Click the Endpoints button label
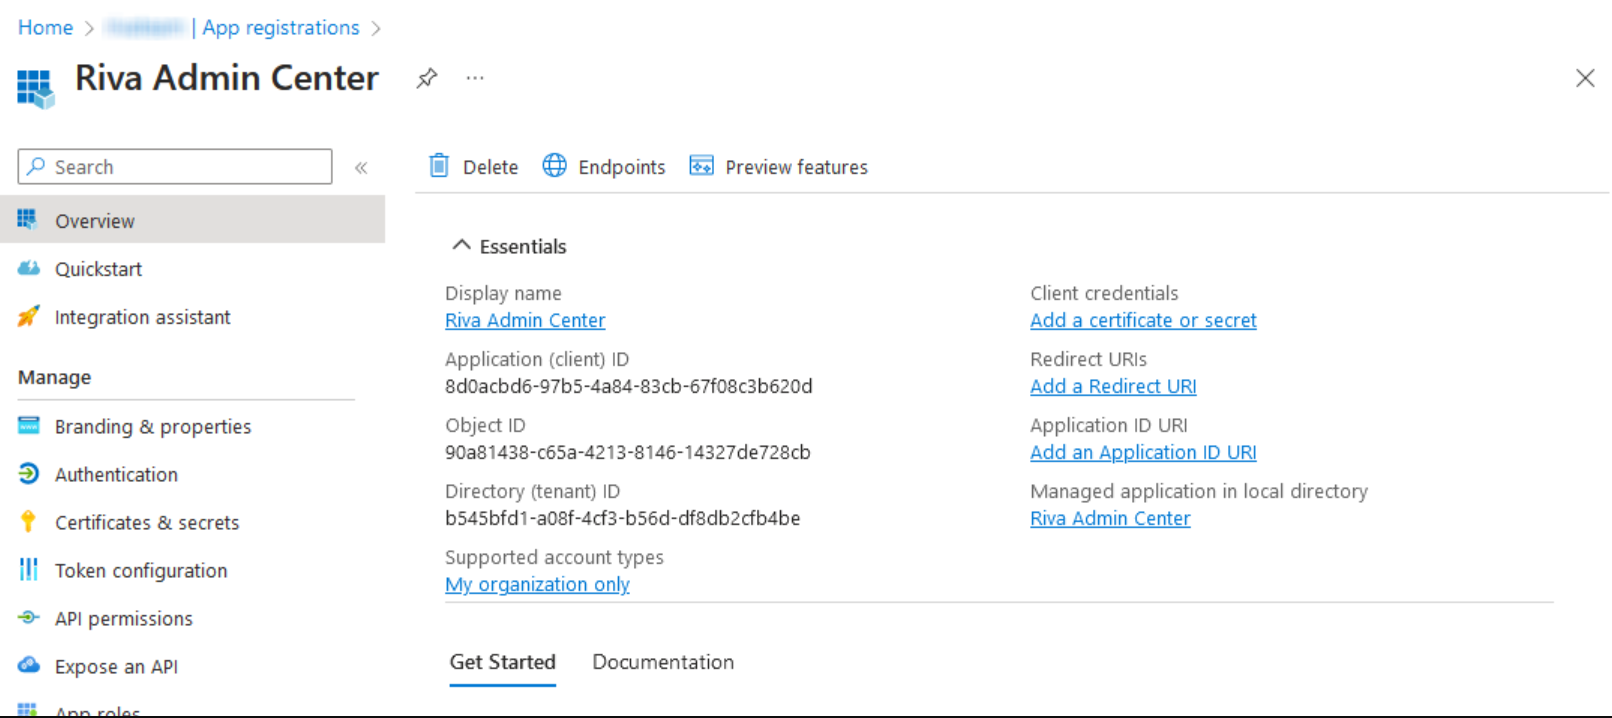This screenshot has height=718, width=1612. [x=622, y=167]
